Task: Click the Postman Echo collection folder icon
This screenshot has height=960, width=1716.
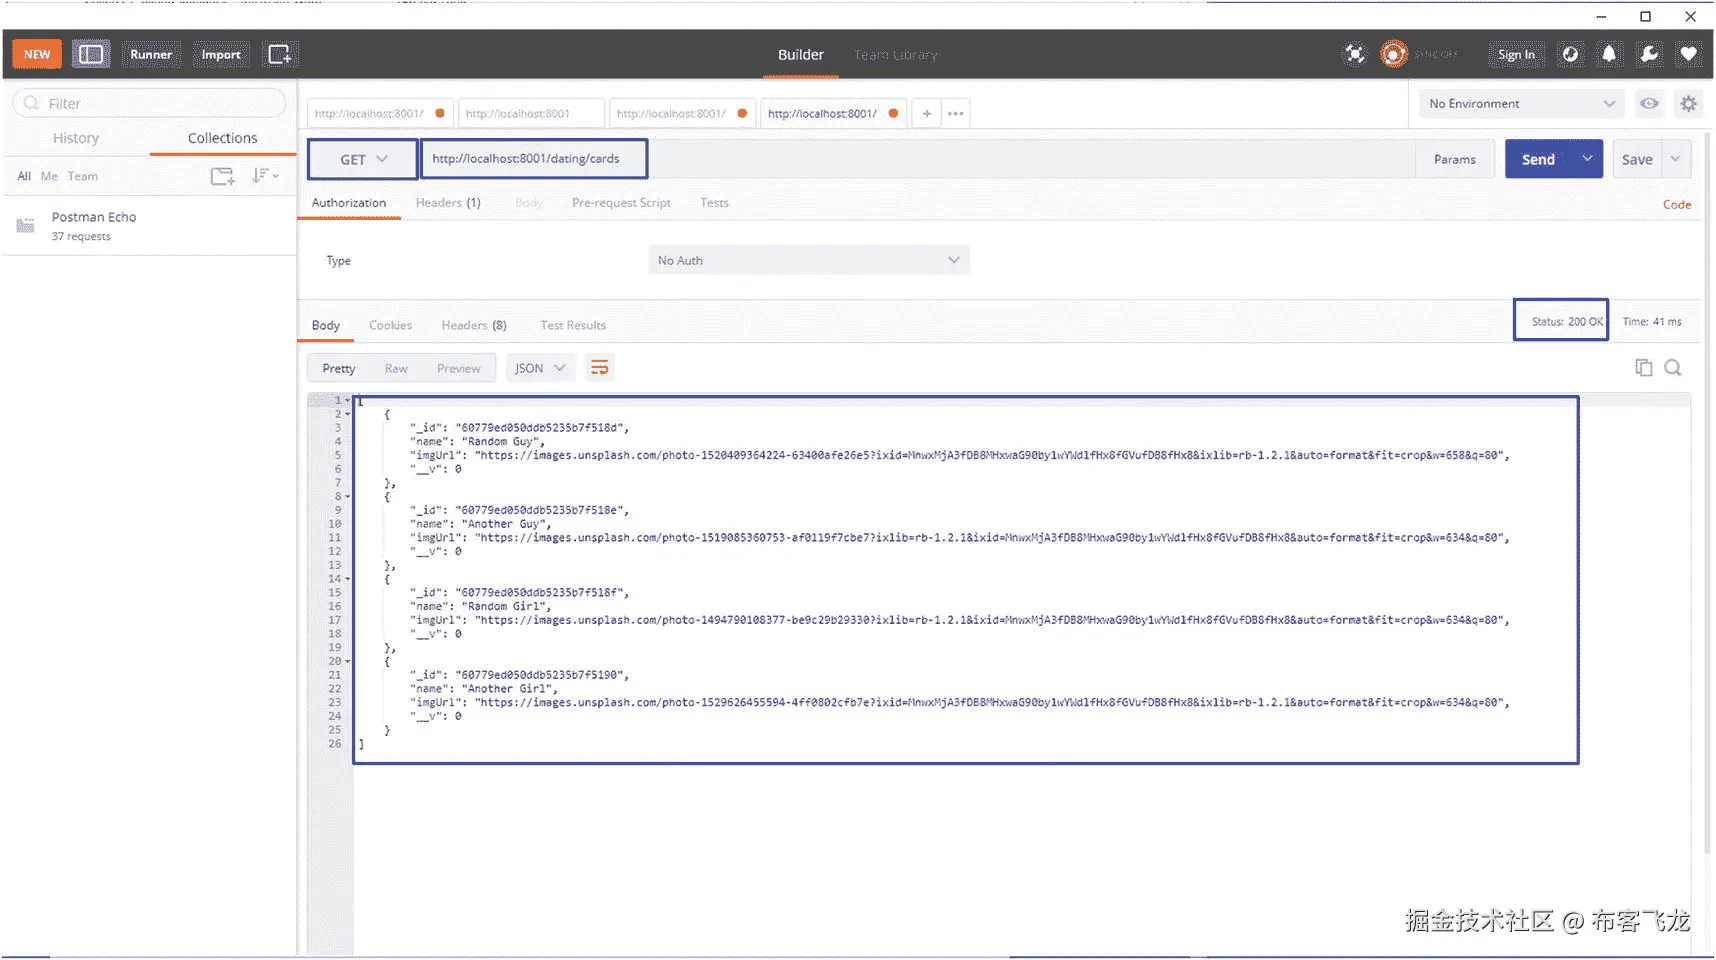Action: tap(26, 226)
